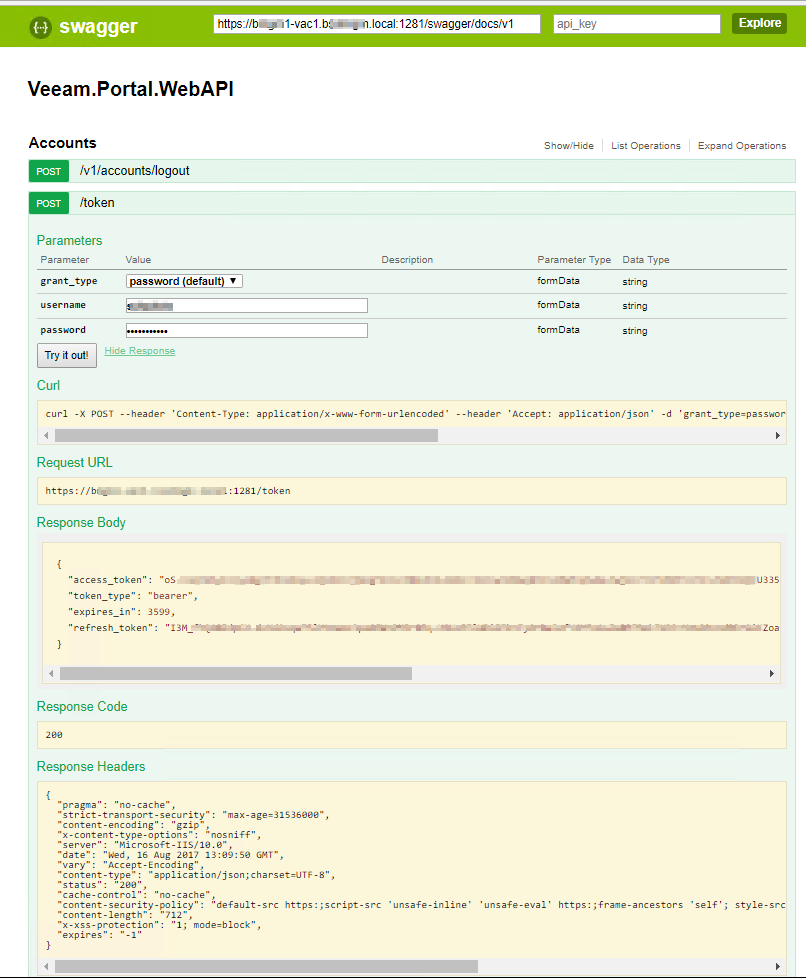
Task: Click the Hide Response link
Action: point(140,351)
